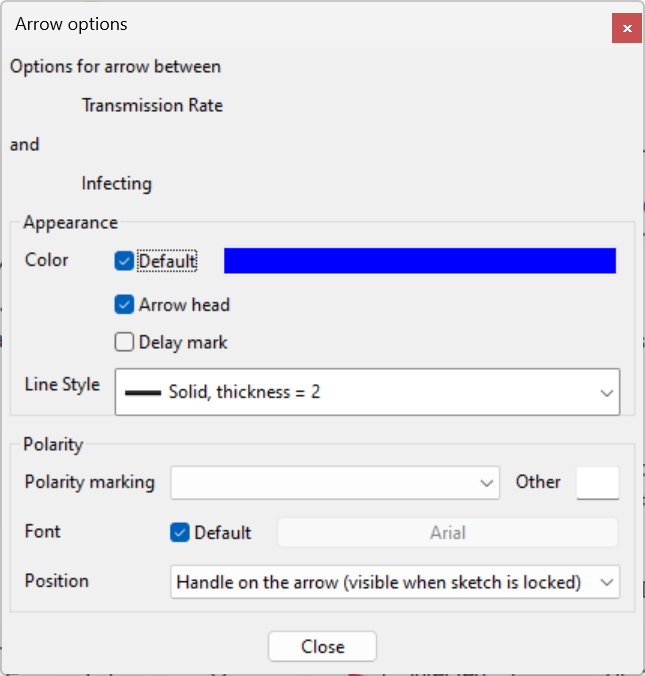
Task: Close the dialog with the red X
Action: [x=626, y=28]
